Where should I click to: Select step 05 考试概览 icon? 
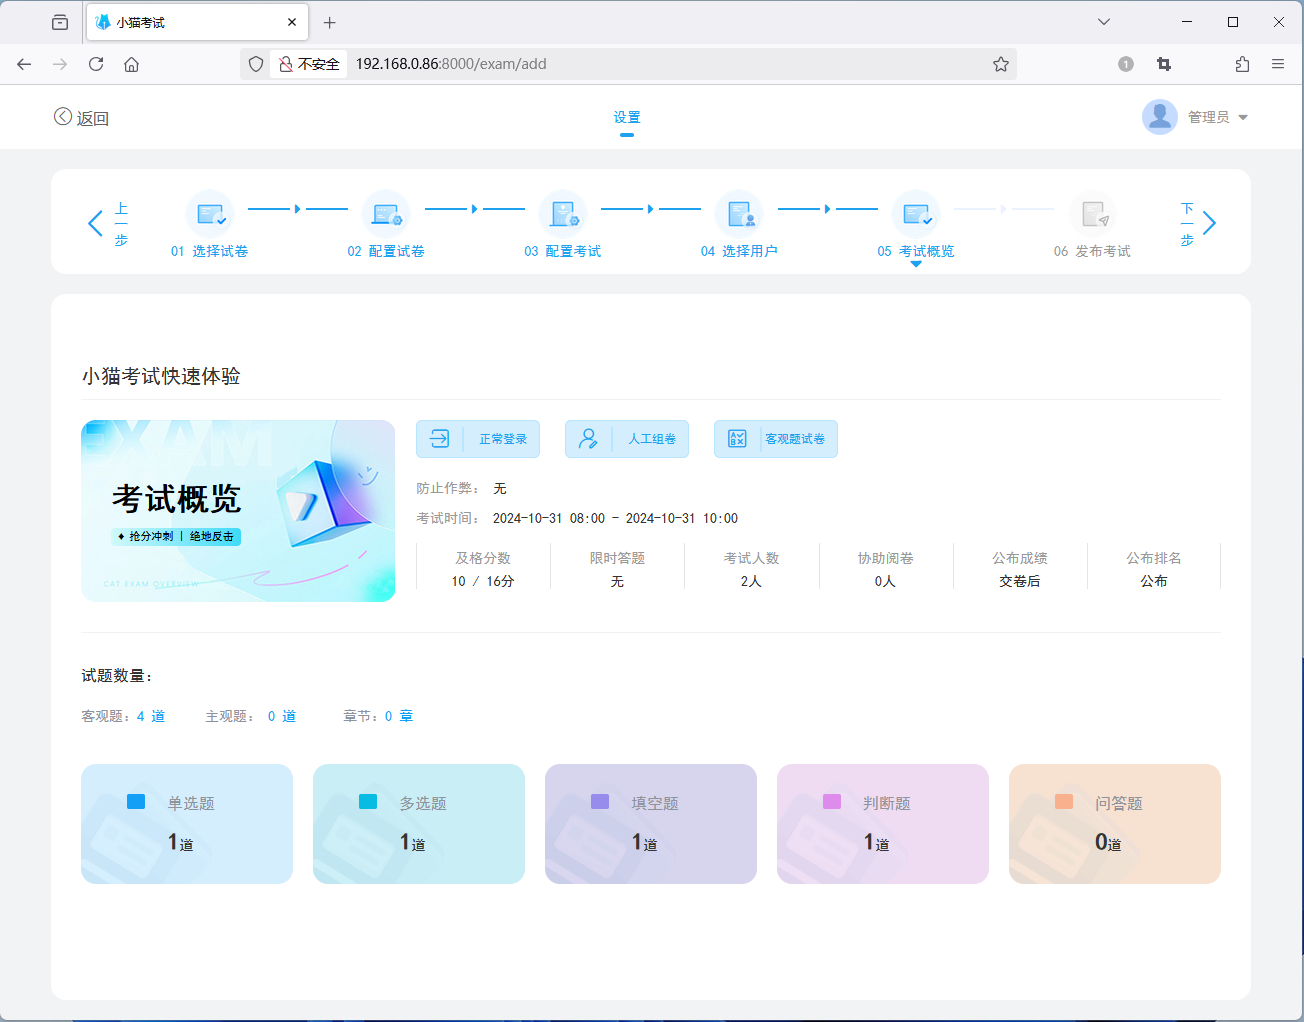[916, 214]
